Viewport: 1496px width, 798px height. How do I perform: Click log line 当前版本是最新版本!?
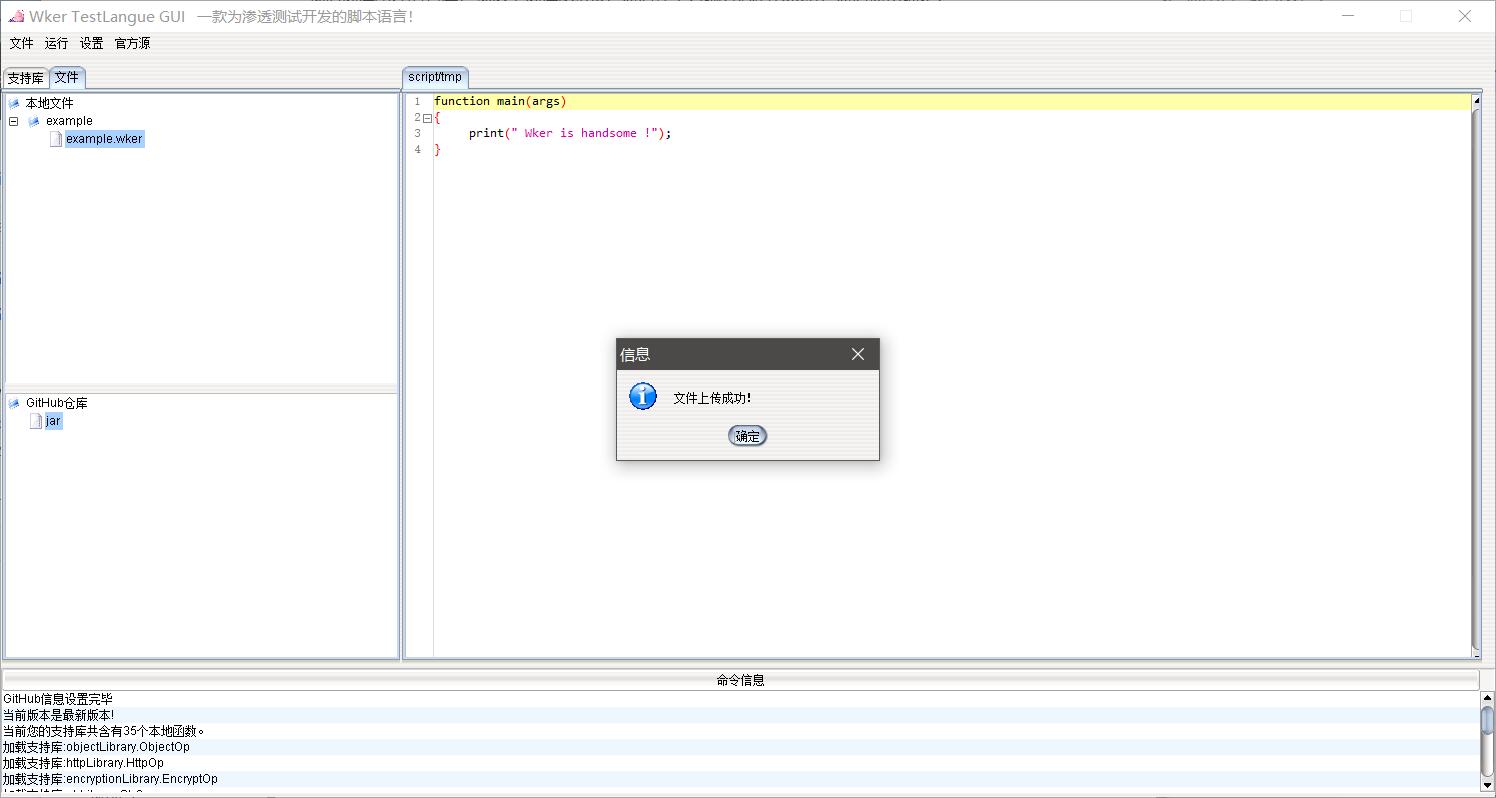pyautogui.click(x=58, y=715)
